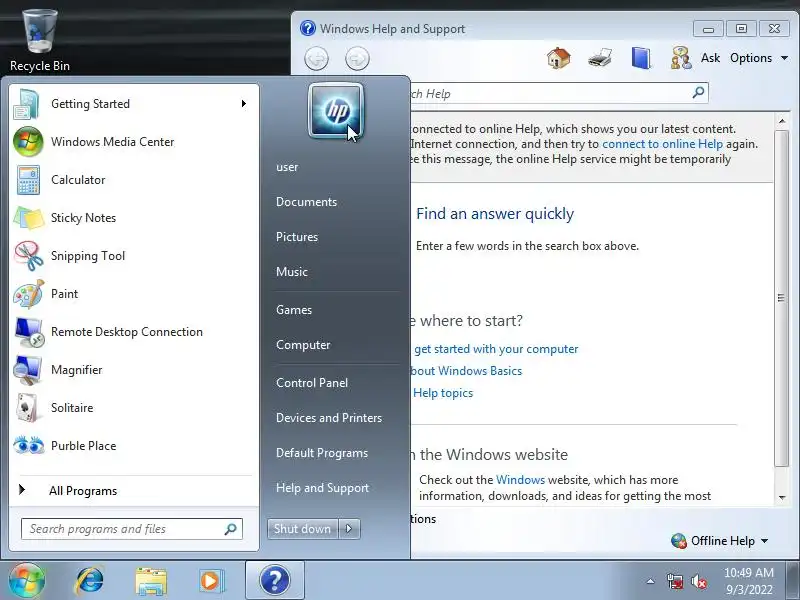Image resolution: width=800 pixels, height=600 pixels.
Task: Open Getting Started from Start menu
Action: tap(134, 104)
